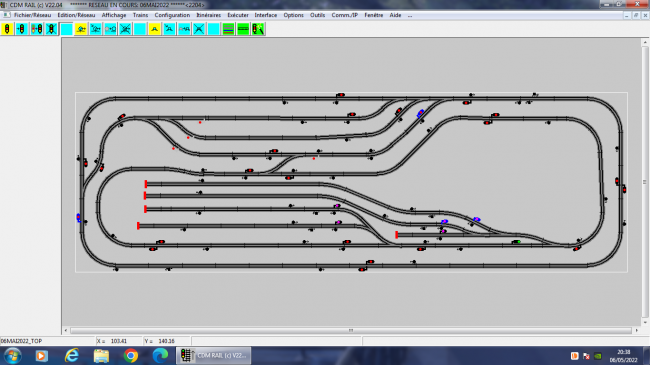Click the add signal tool with arrow

tap(22, 29)
